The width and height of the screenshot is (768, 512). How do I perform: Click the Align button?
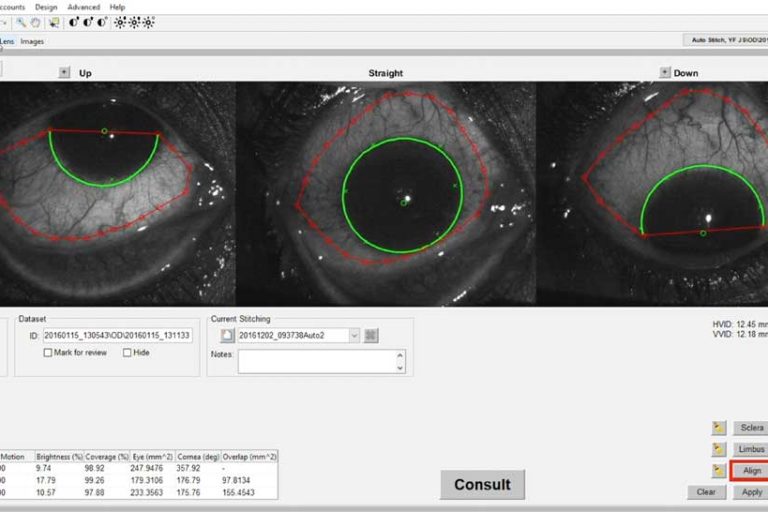coord(750,471)
